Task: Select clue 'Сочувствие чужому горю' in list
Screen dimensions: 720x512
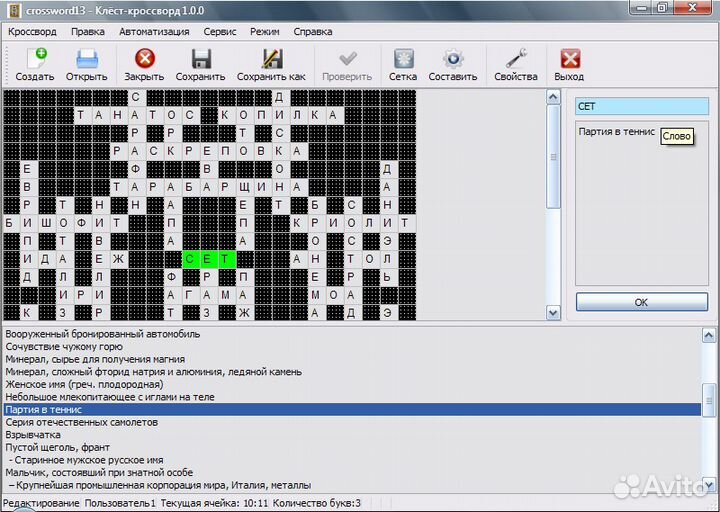Action: [64, 346]
